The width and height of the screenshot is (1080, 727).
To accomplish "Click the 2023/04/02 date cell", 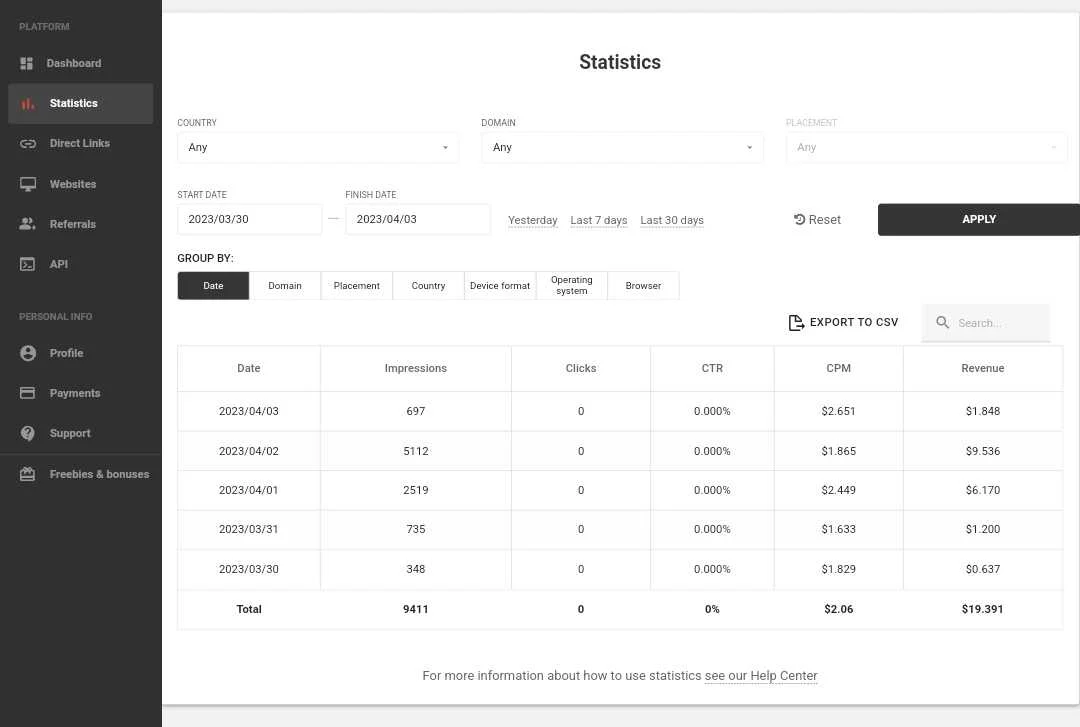I will (249, 451).
